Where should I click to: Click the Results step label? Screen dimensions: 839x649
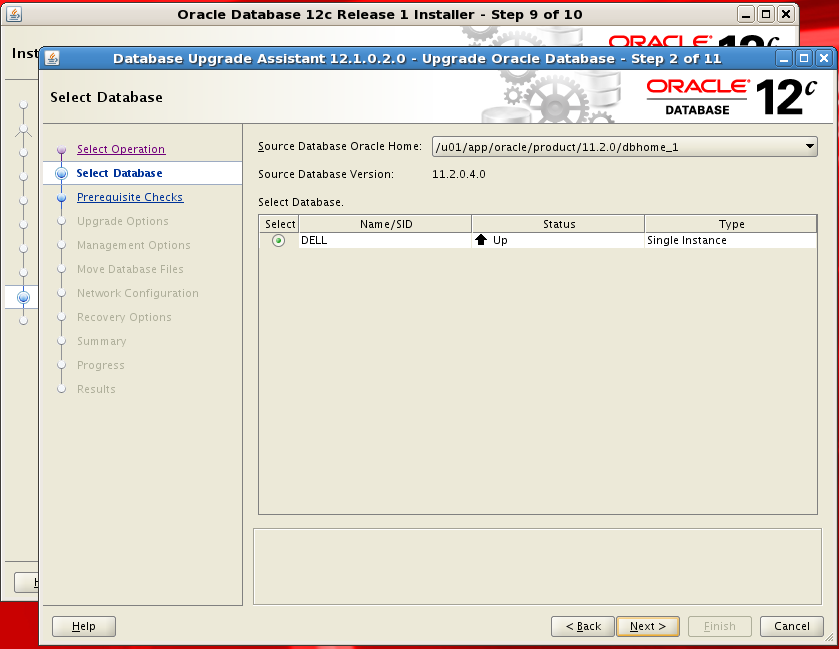pyautogui.click(x=96, y=389)
